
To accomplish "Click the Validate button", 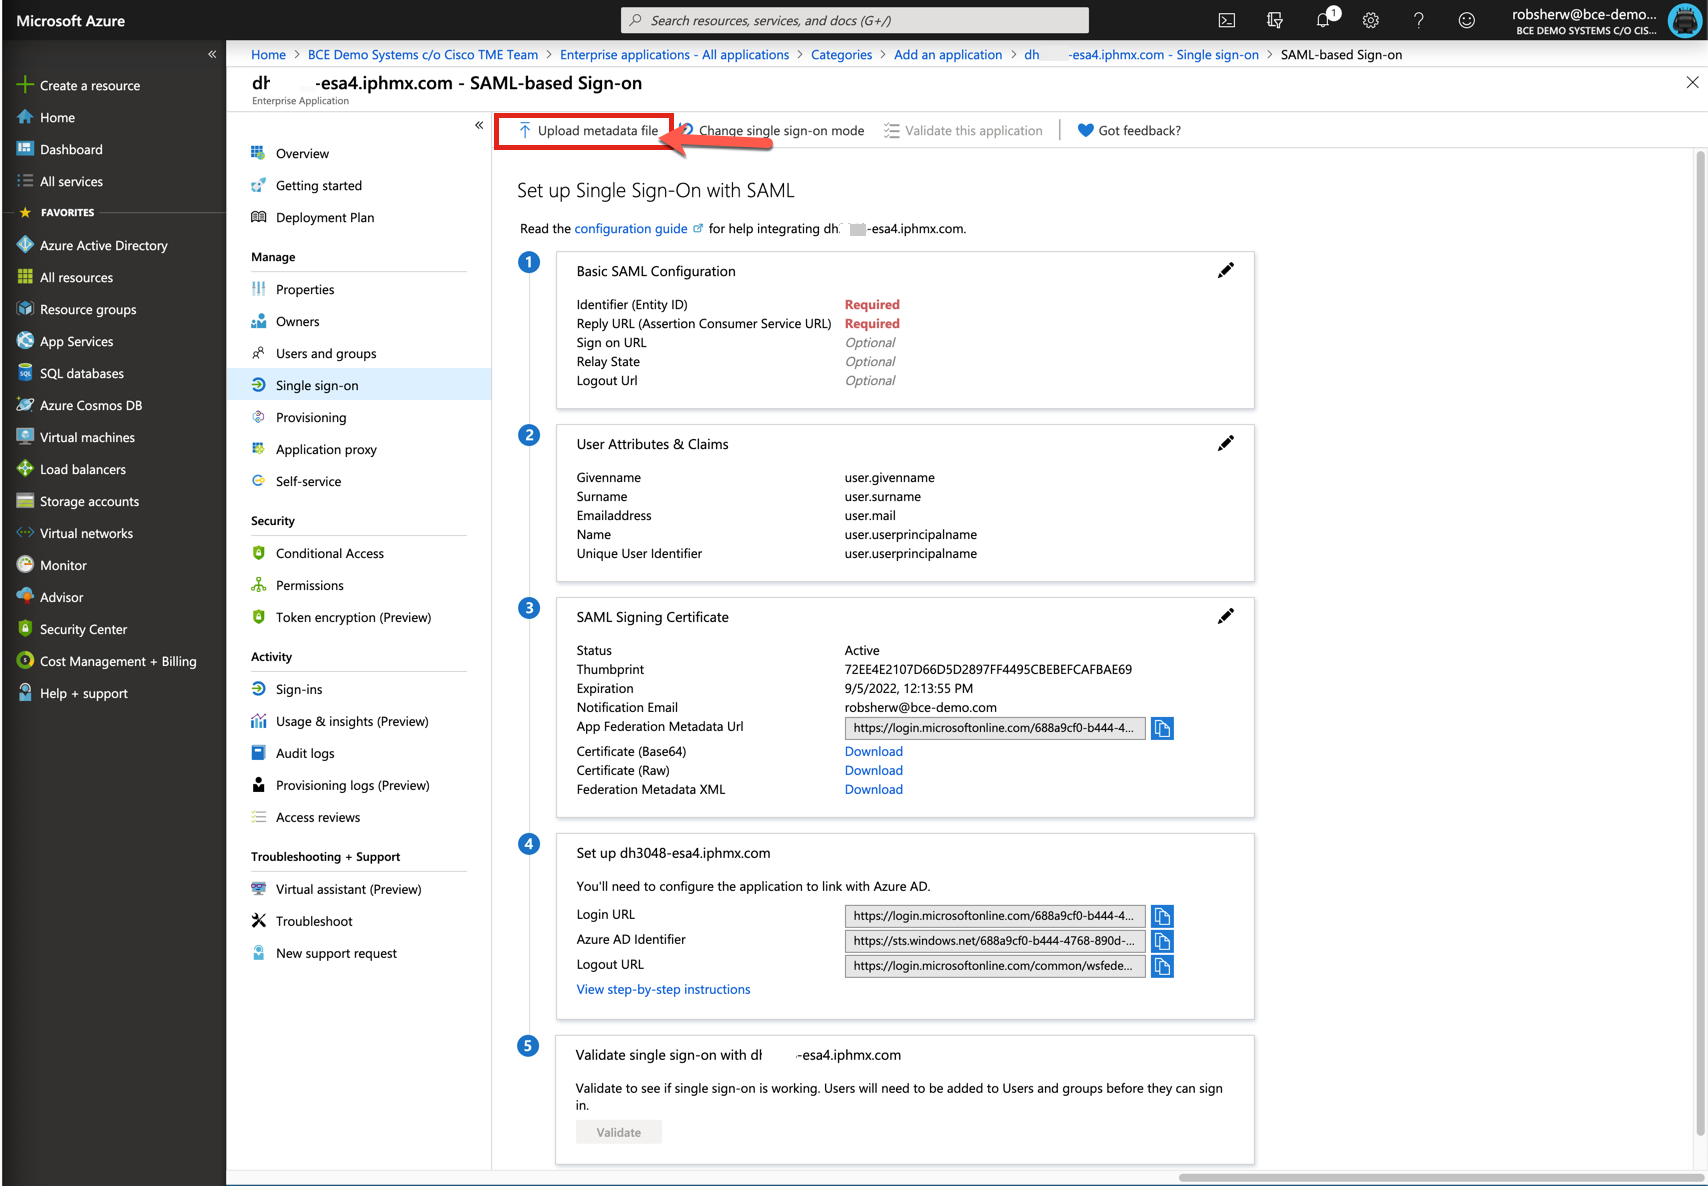I will pos(619,1133).
